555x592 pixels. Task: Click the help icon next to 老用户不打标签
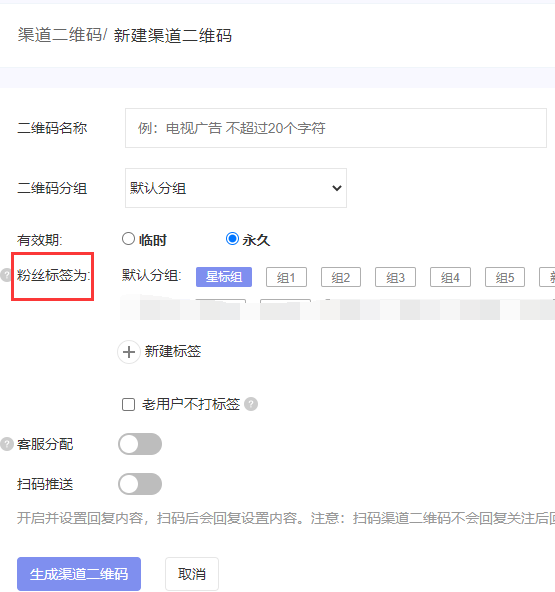(x=251, y=404)
